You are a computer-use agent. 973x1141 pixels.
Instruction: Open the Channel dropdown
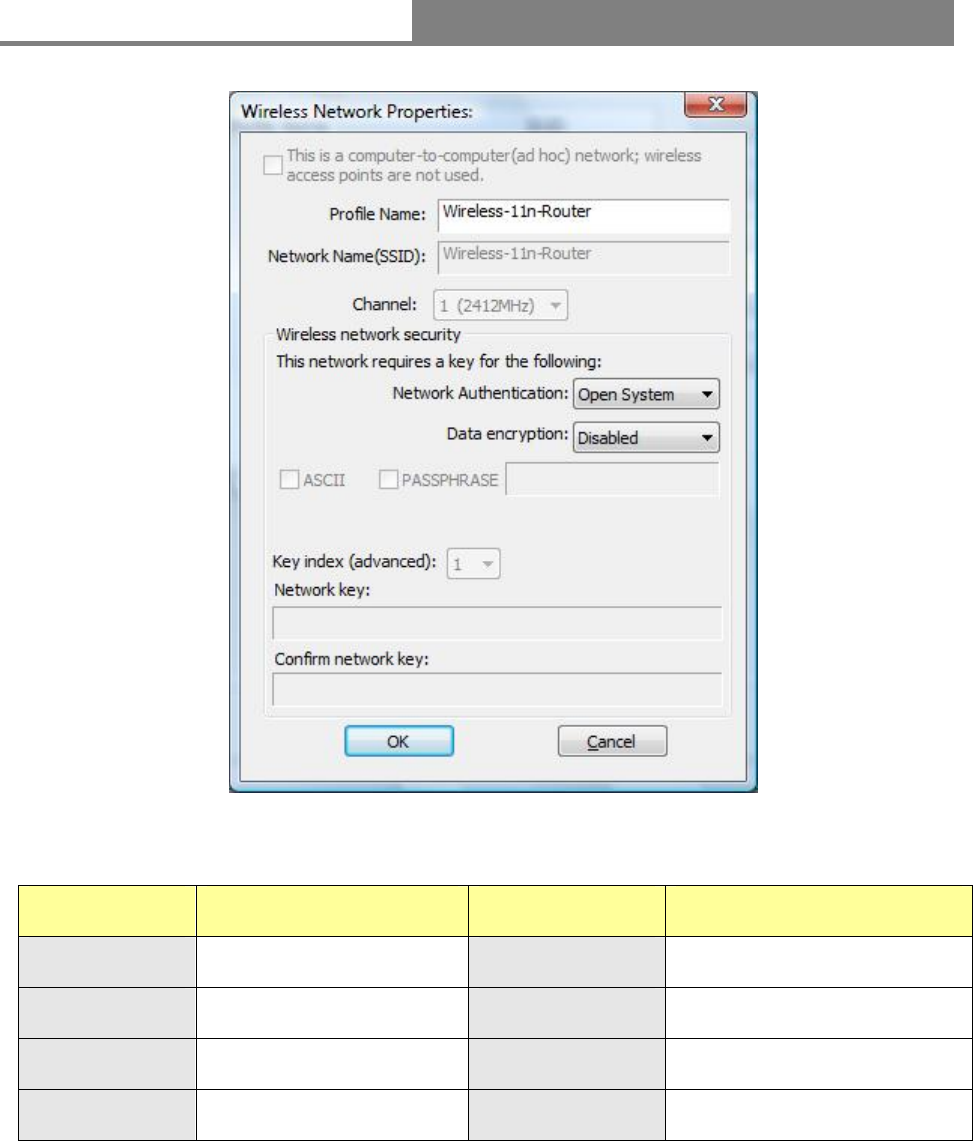point(501,306)
